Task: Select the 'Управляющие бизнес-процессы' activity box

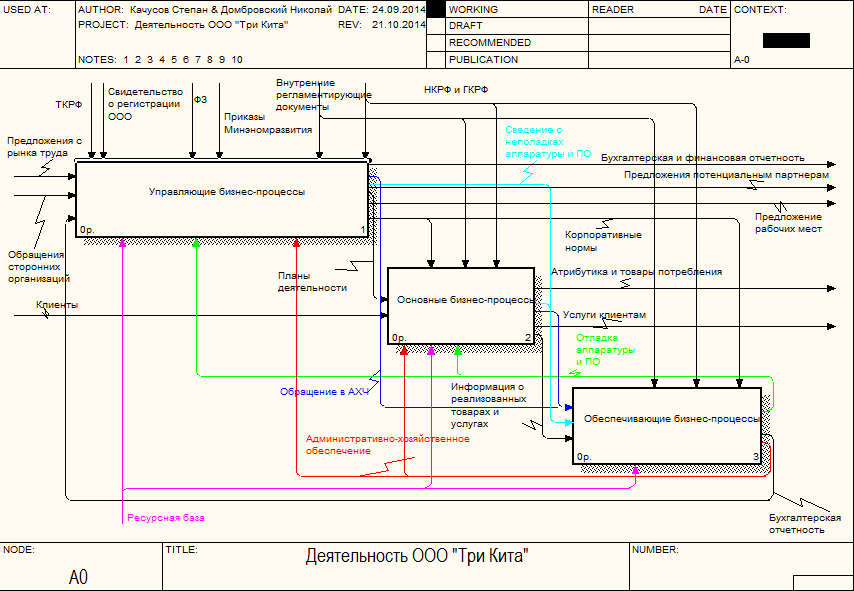Action: 222,199
